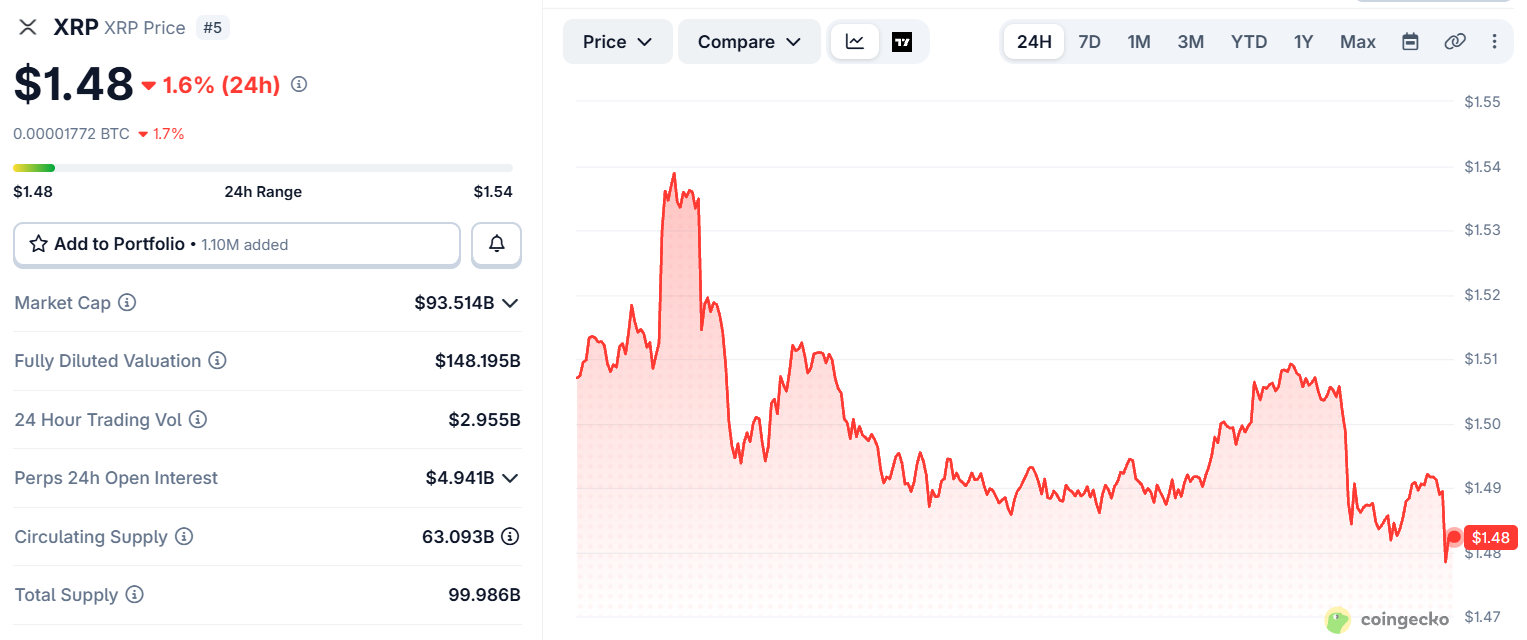
Task: Select the 3M timeframe tab
Action: pos(1191,42)
